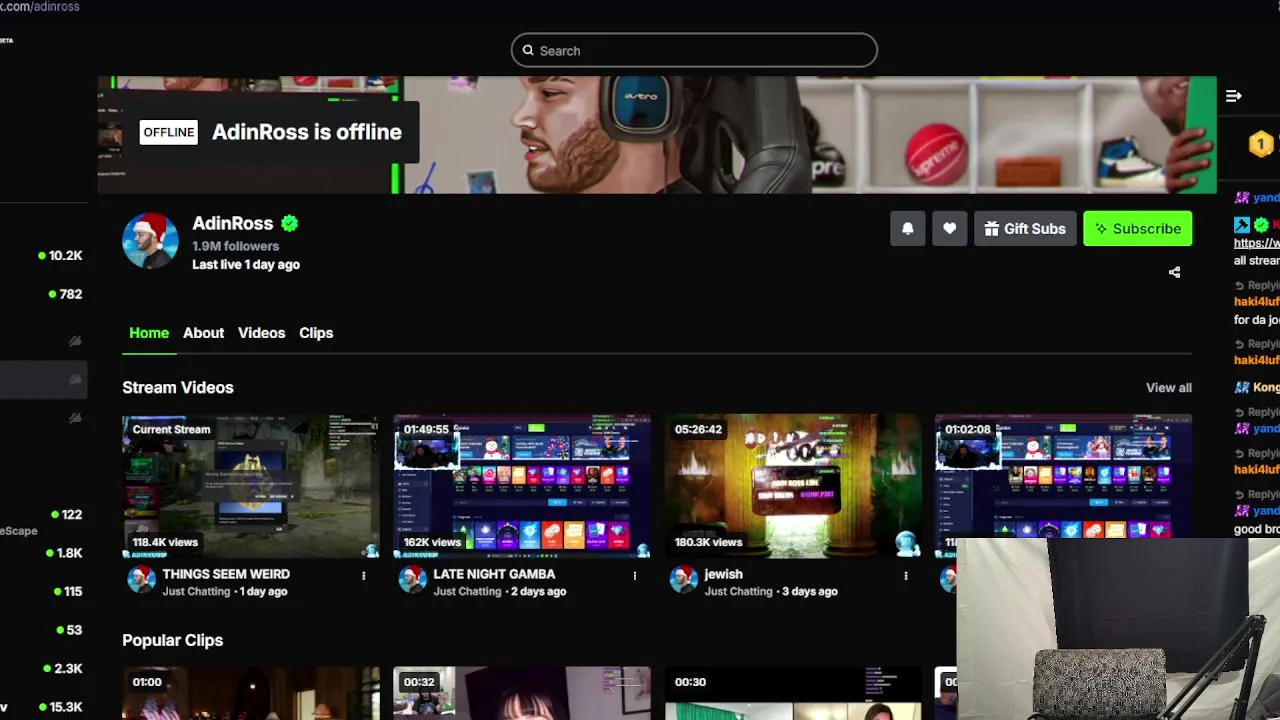Click the notification bell icon
The width and height of the screenshot is (1280, 720).
click(908, 229)
